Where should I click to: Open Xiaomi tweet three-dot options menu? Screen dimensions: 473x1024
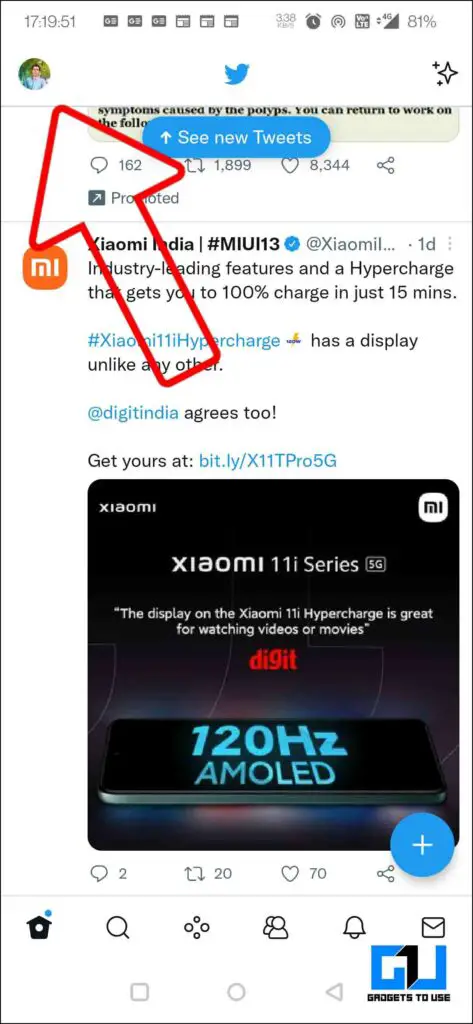point(449,244)
